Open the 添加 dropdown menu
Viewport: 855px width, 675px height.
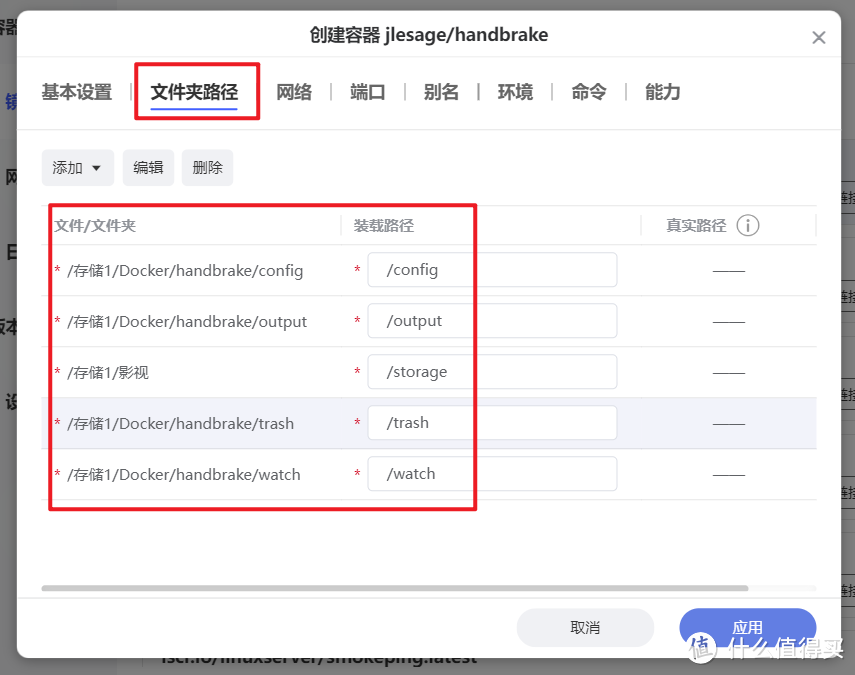tap(77, 167)
